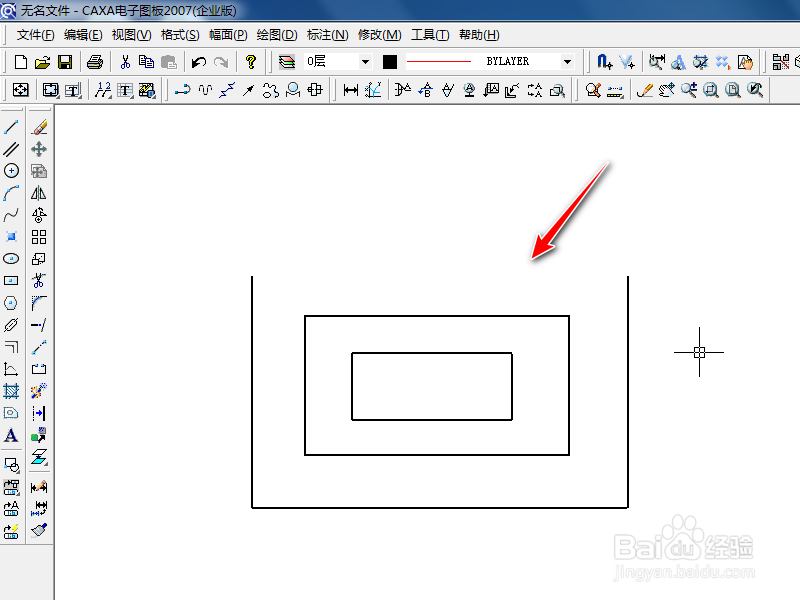Viewport: 800px width, 600px height.
Task: Select the Array tool
Action: pyautogui.click(x=39, y=237)
